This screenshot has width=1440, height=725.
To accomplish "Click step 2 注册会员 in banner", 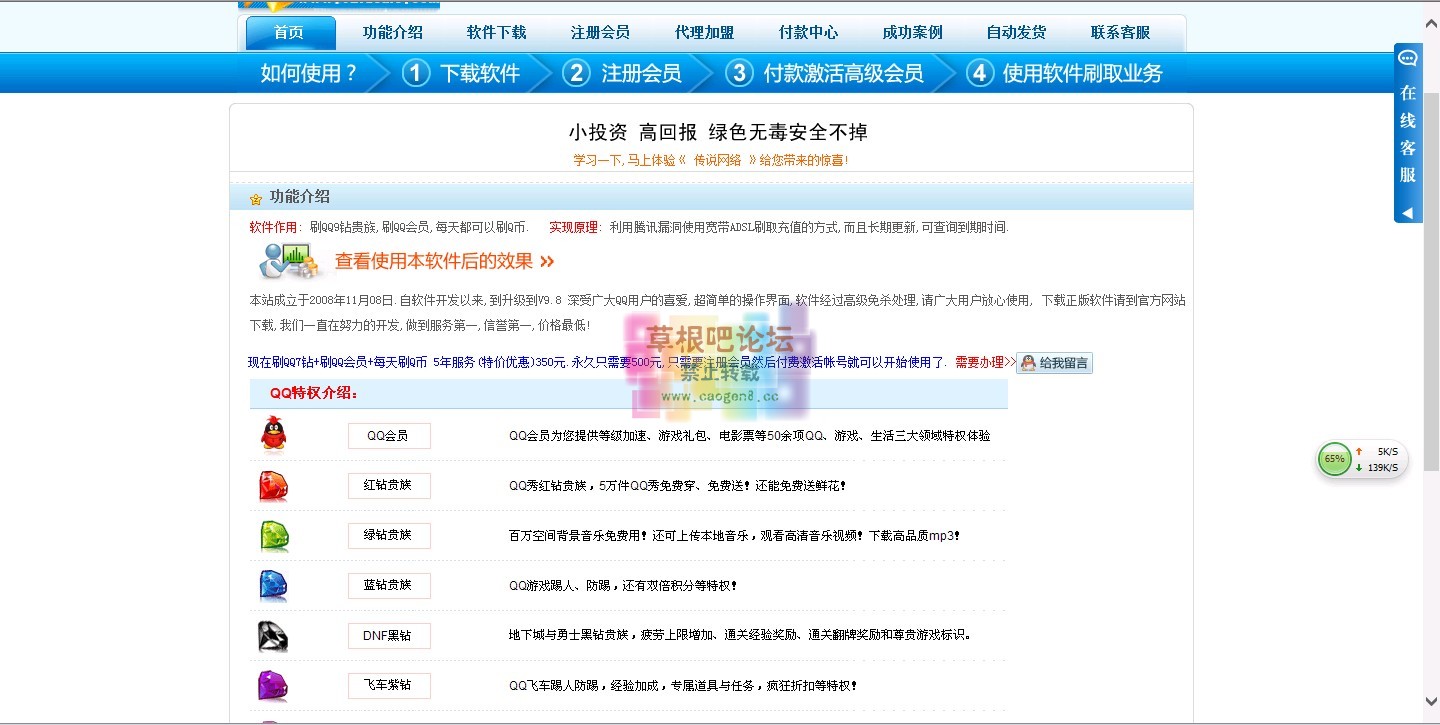I will pos(623,73).
